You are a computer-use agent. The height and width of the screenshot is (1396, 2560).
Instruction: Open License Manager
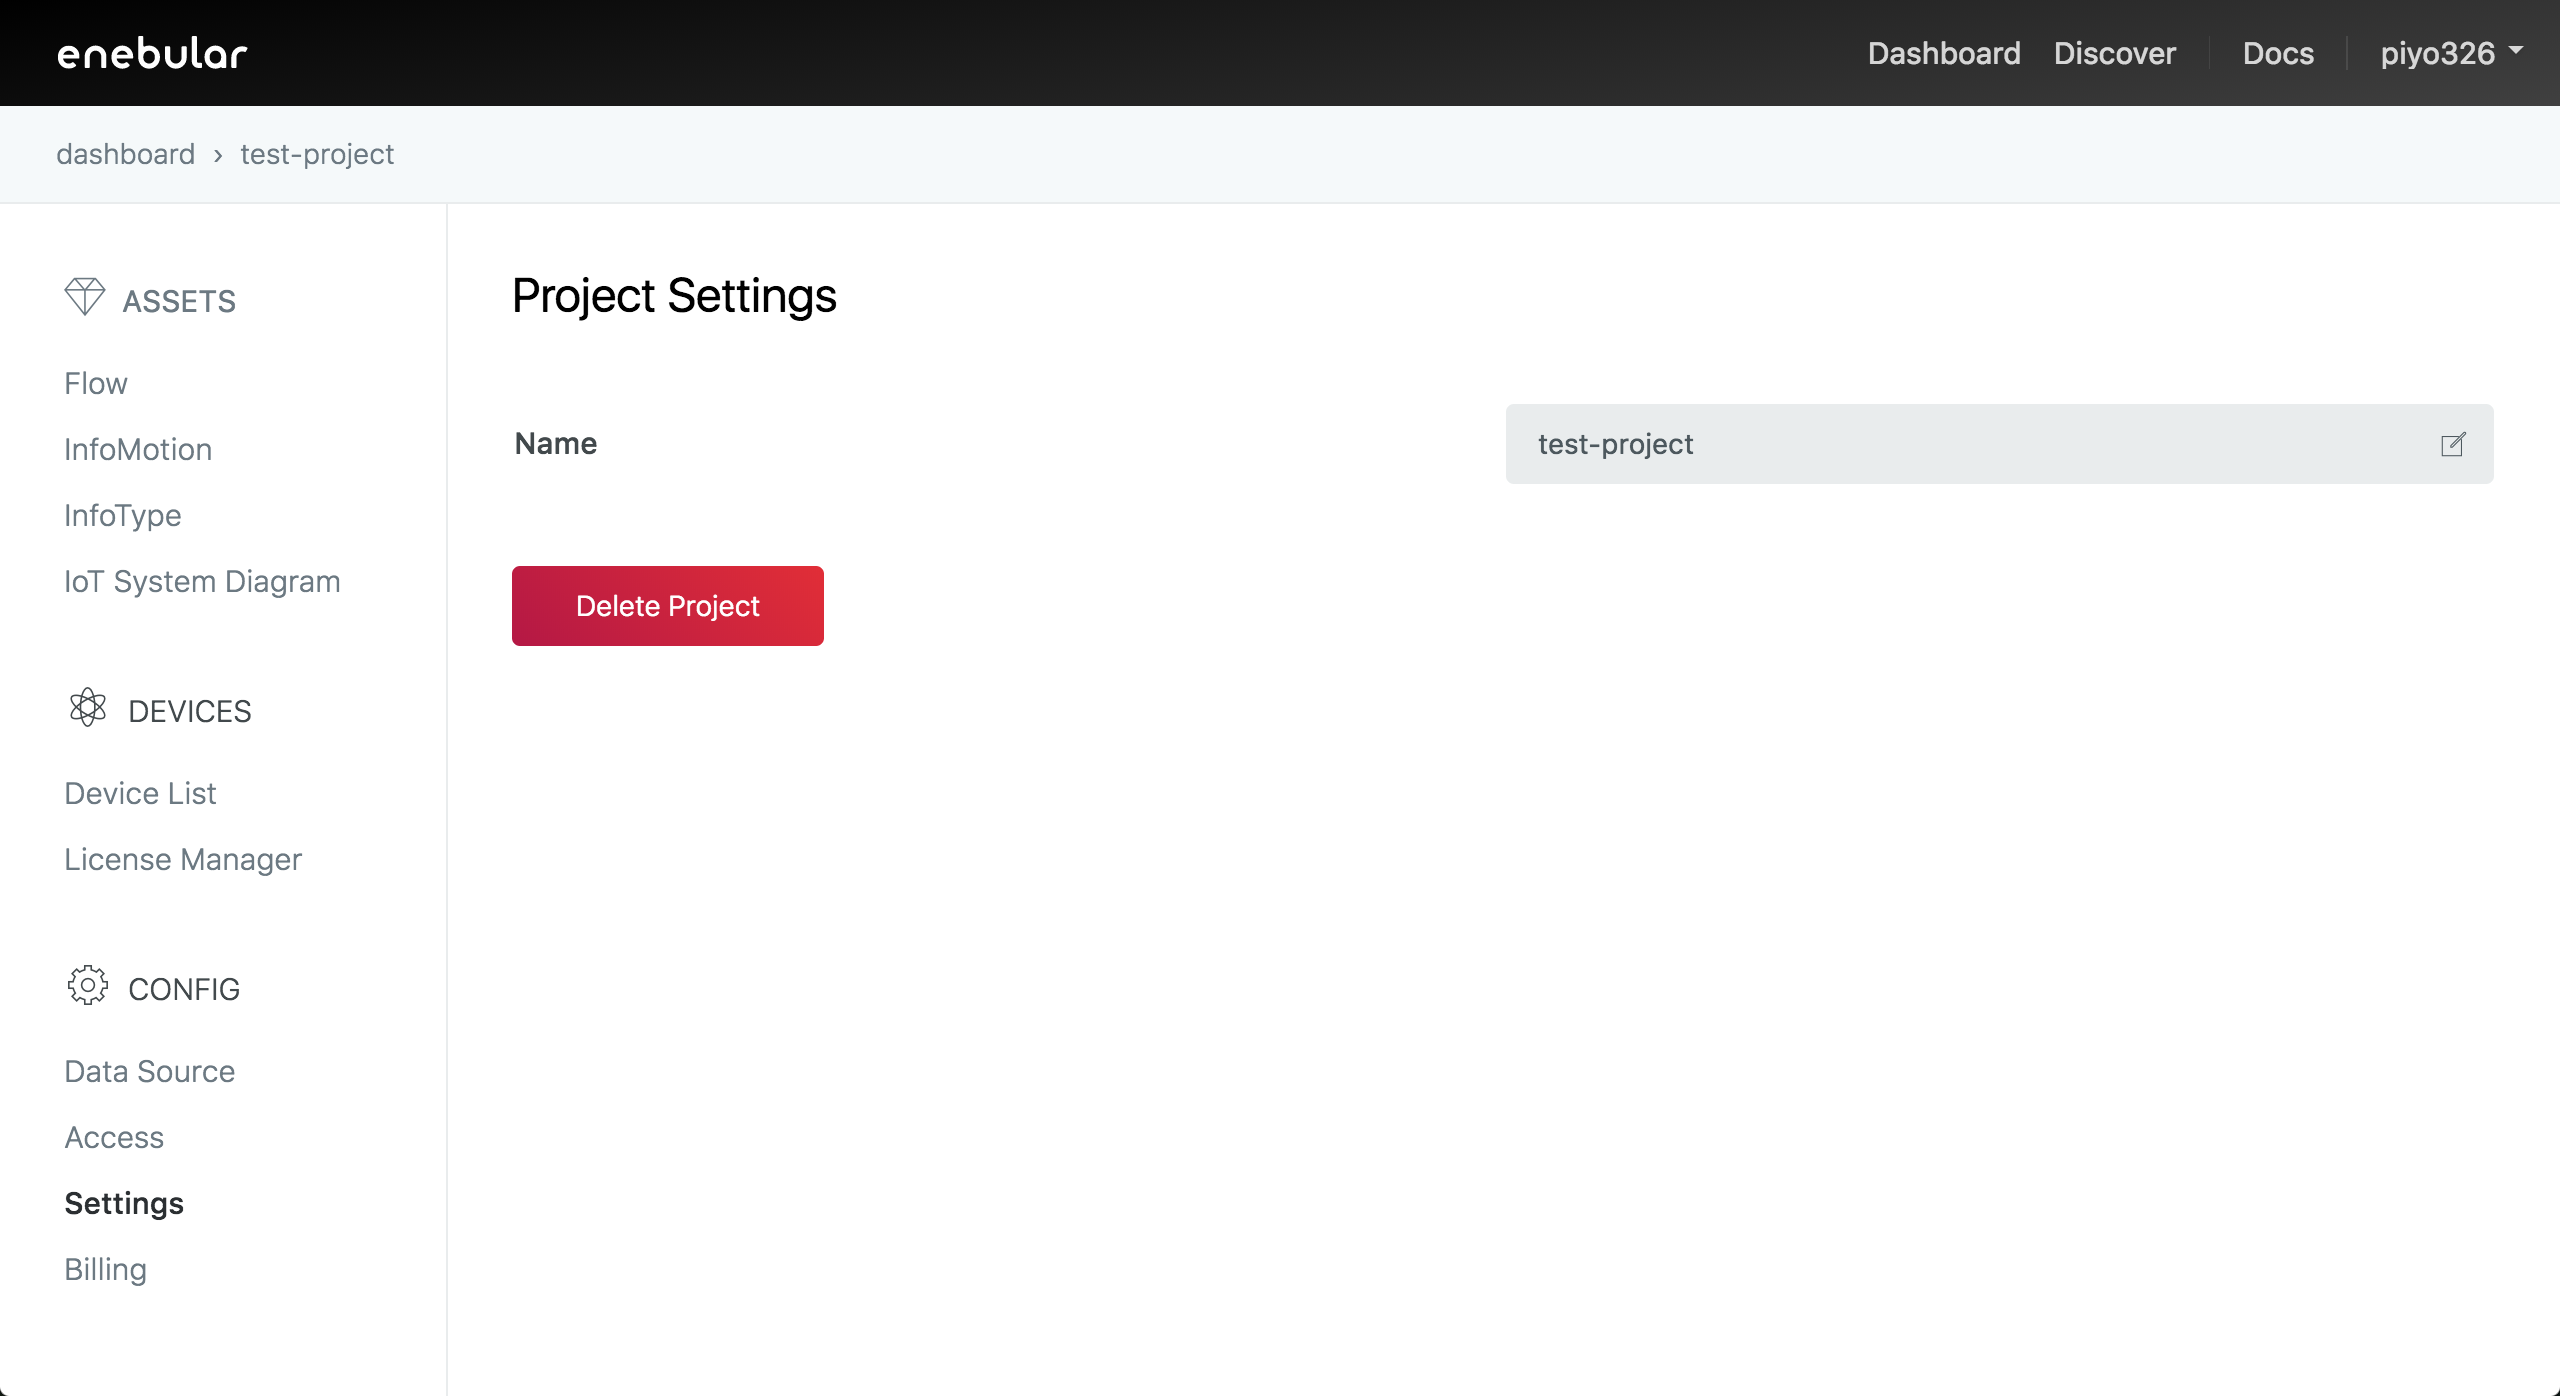tap(183, 860)
